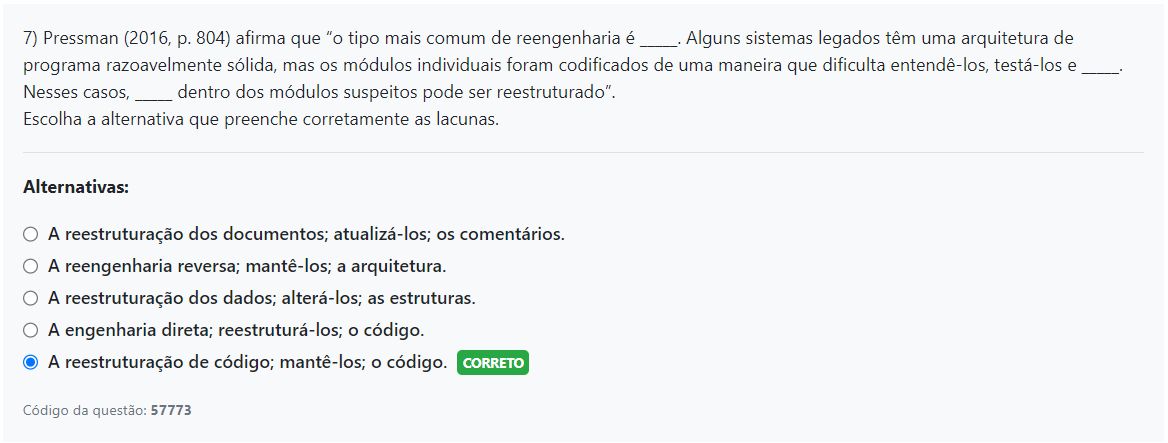Viewport: 1168px width, 443px height.
Task: Click the green CORRETO badge
Action: (492, 363)
